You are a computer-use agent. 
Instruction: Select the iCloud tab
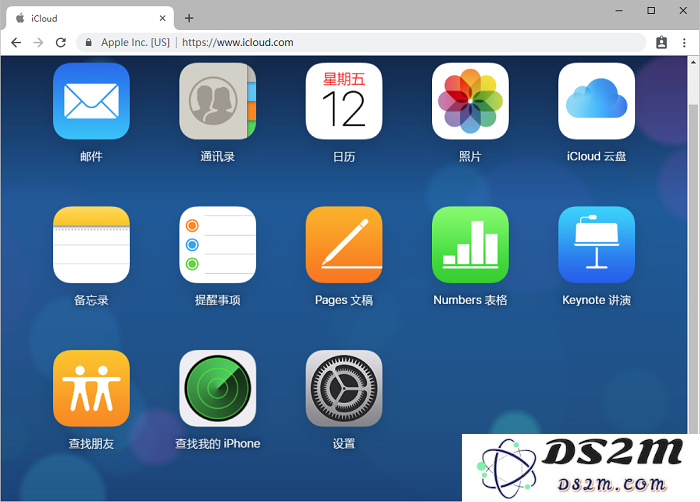(89, 18)
